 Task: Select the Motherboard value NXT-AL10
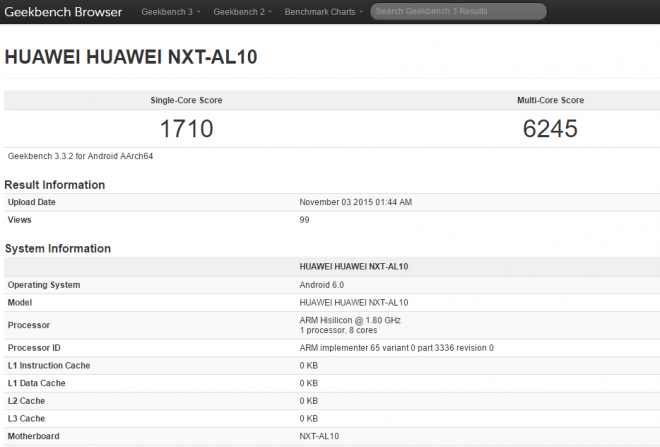coord(319,436)
